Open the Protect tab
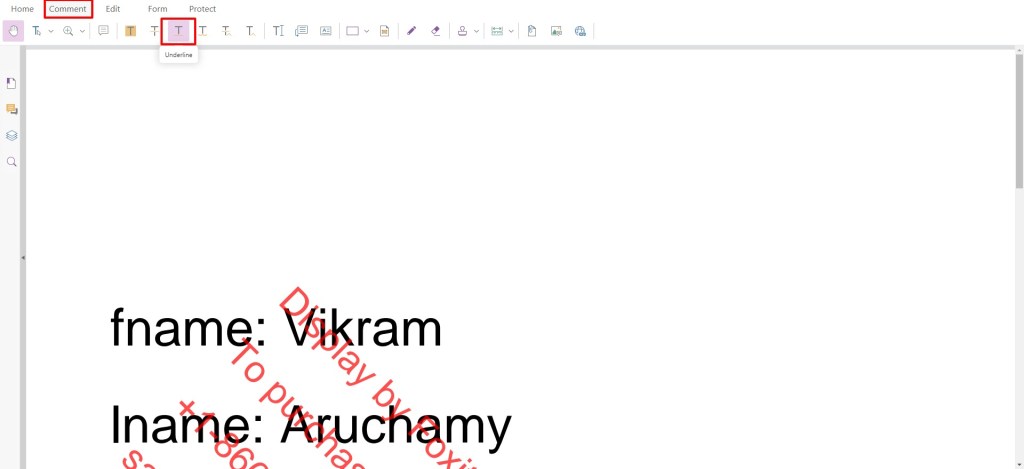The width and height of the screenshot is (1024, 469). [202, 9]
